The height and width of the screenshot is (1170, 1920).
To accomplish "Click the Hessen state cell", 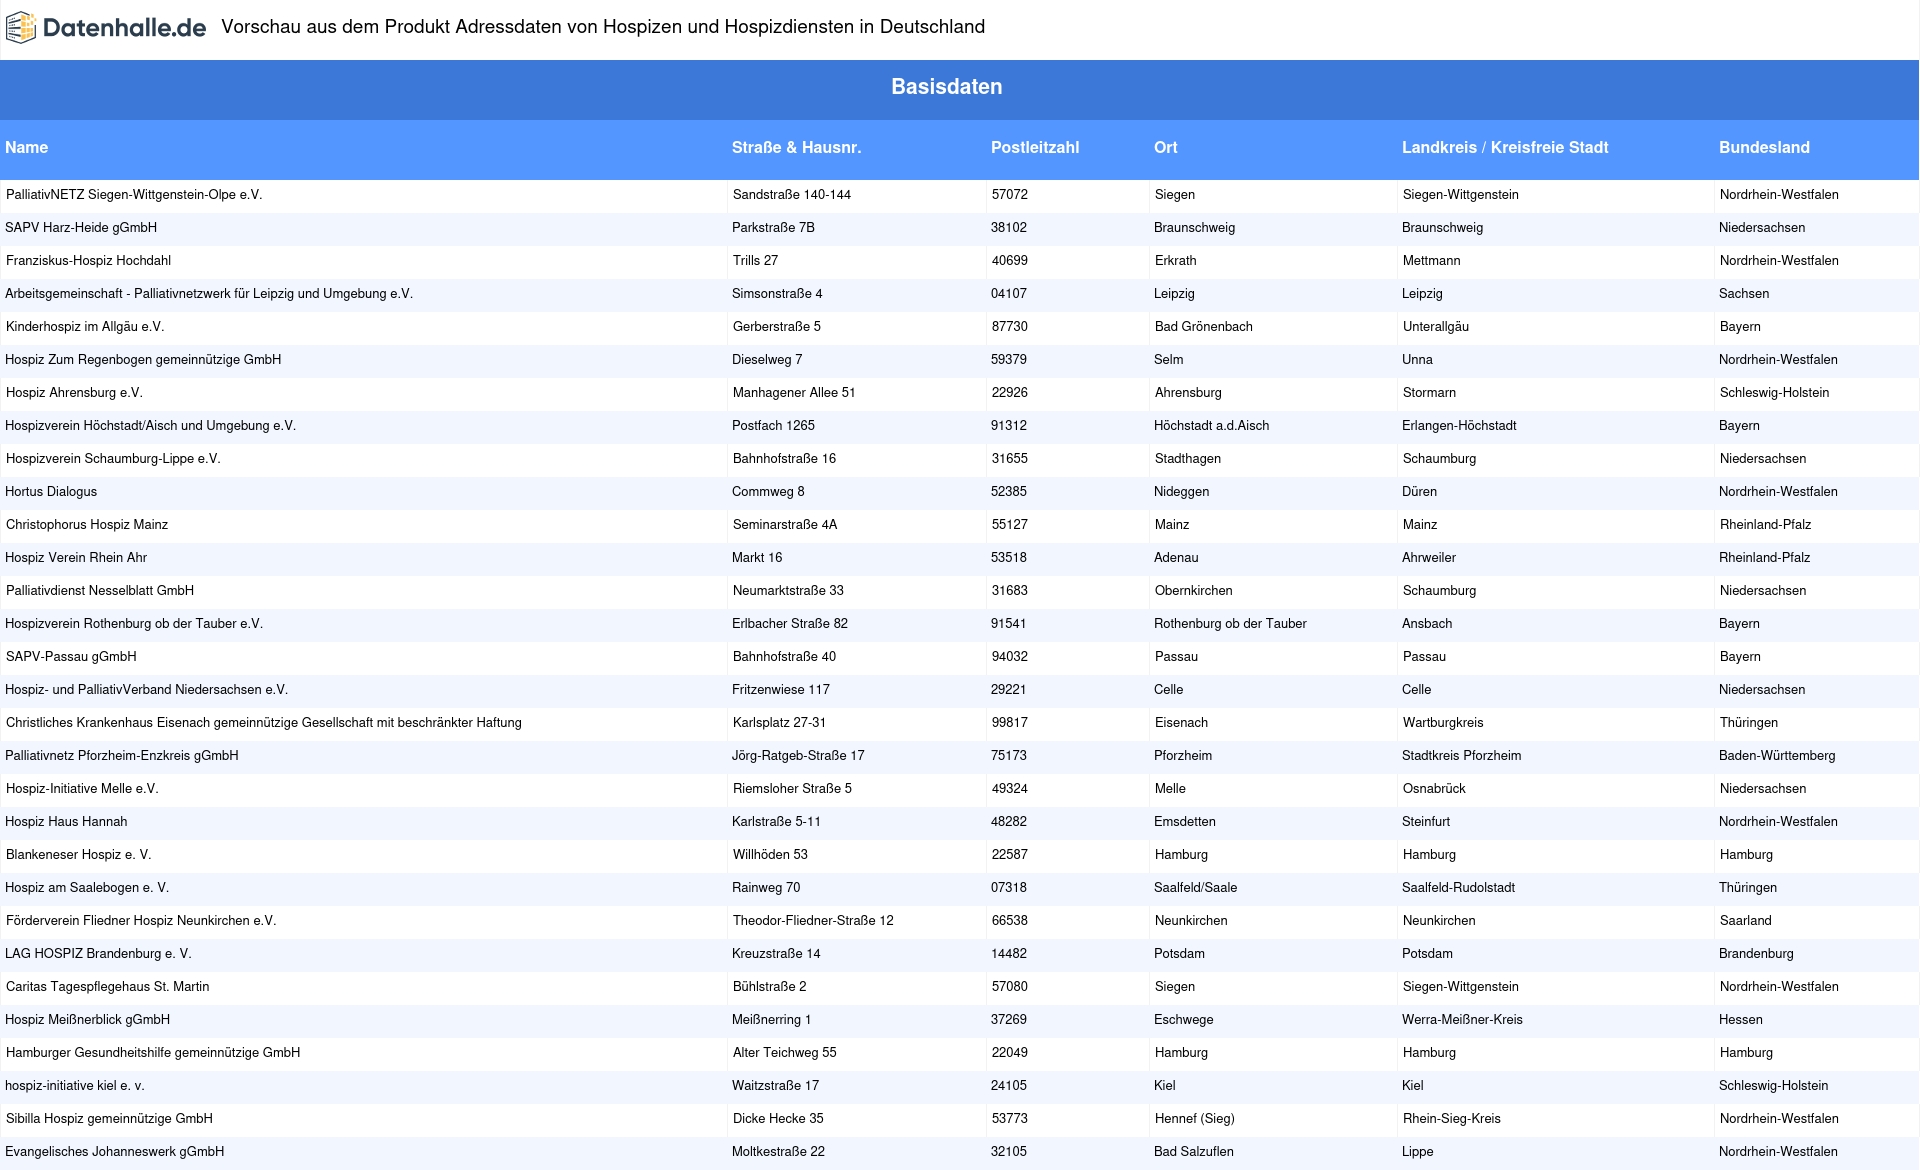I will pyautogui.click(x=1740, y=1020).
